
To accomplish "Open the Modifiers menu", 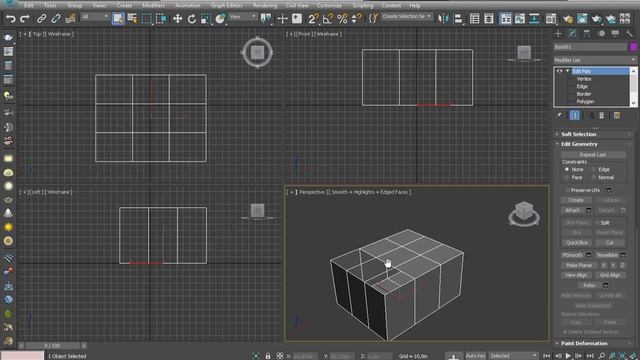I will click(153, 5).
